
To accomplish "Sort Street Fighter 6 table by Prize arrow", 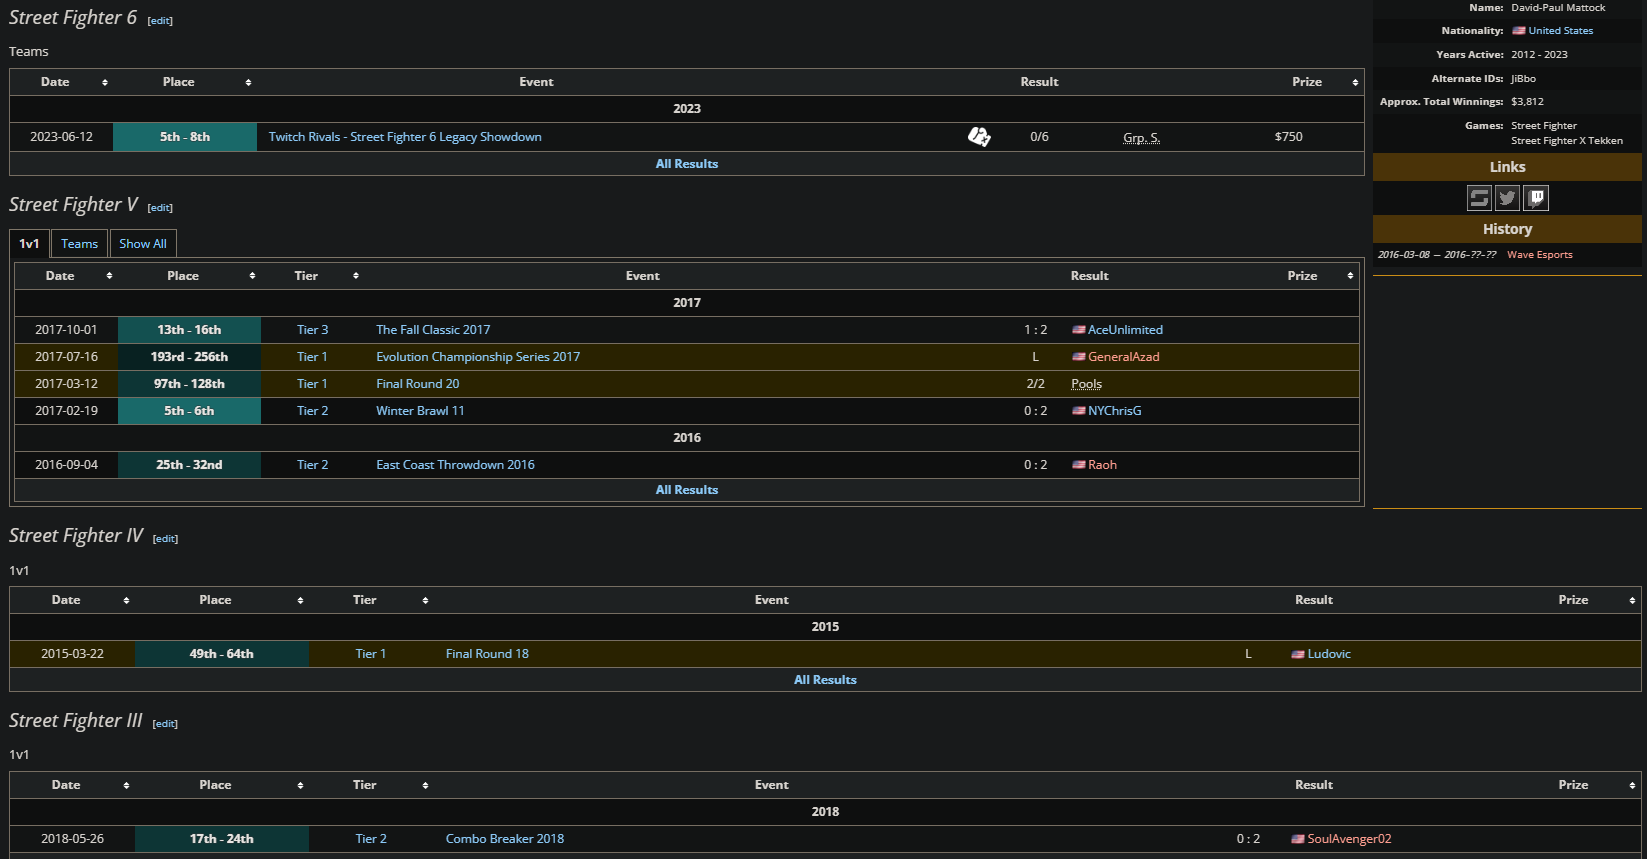I will (1355, 82).
